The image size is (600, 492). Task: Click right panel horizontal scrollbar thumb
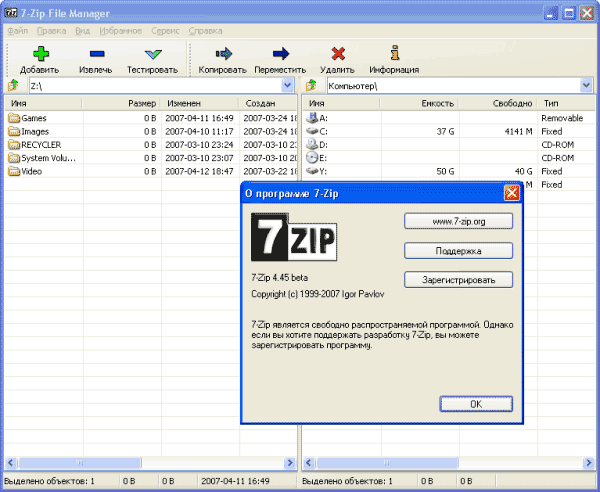click(x=387, y=463)
